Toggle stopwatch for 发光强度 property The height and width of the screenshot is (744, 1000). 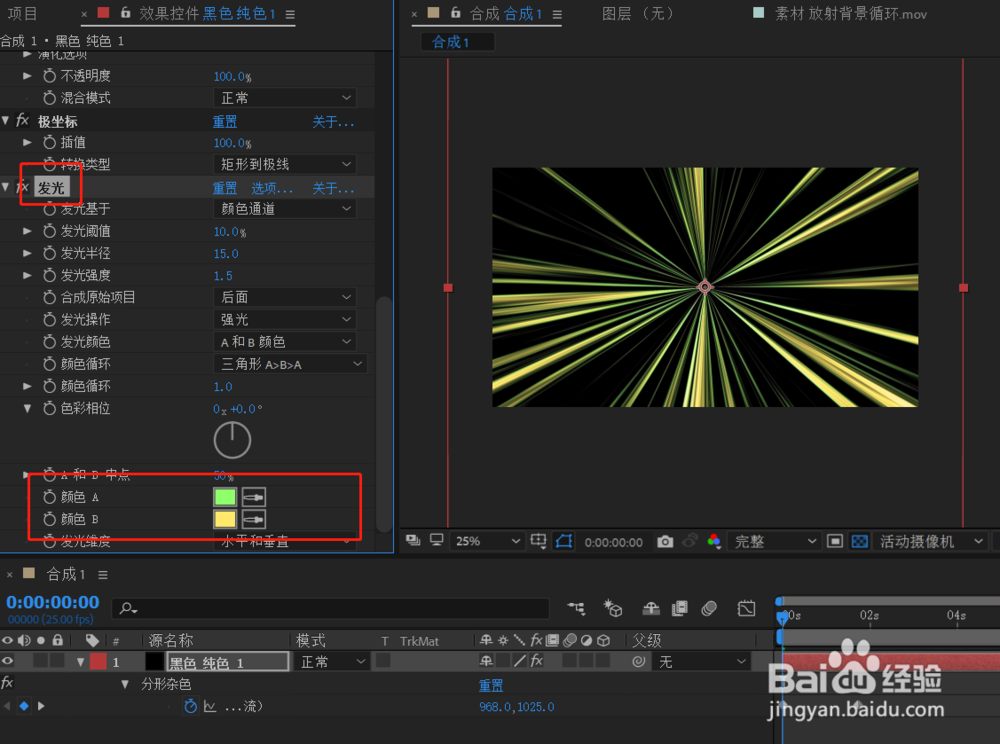click(49, 275)
